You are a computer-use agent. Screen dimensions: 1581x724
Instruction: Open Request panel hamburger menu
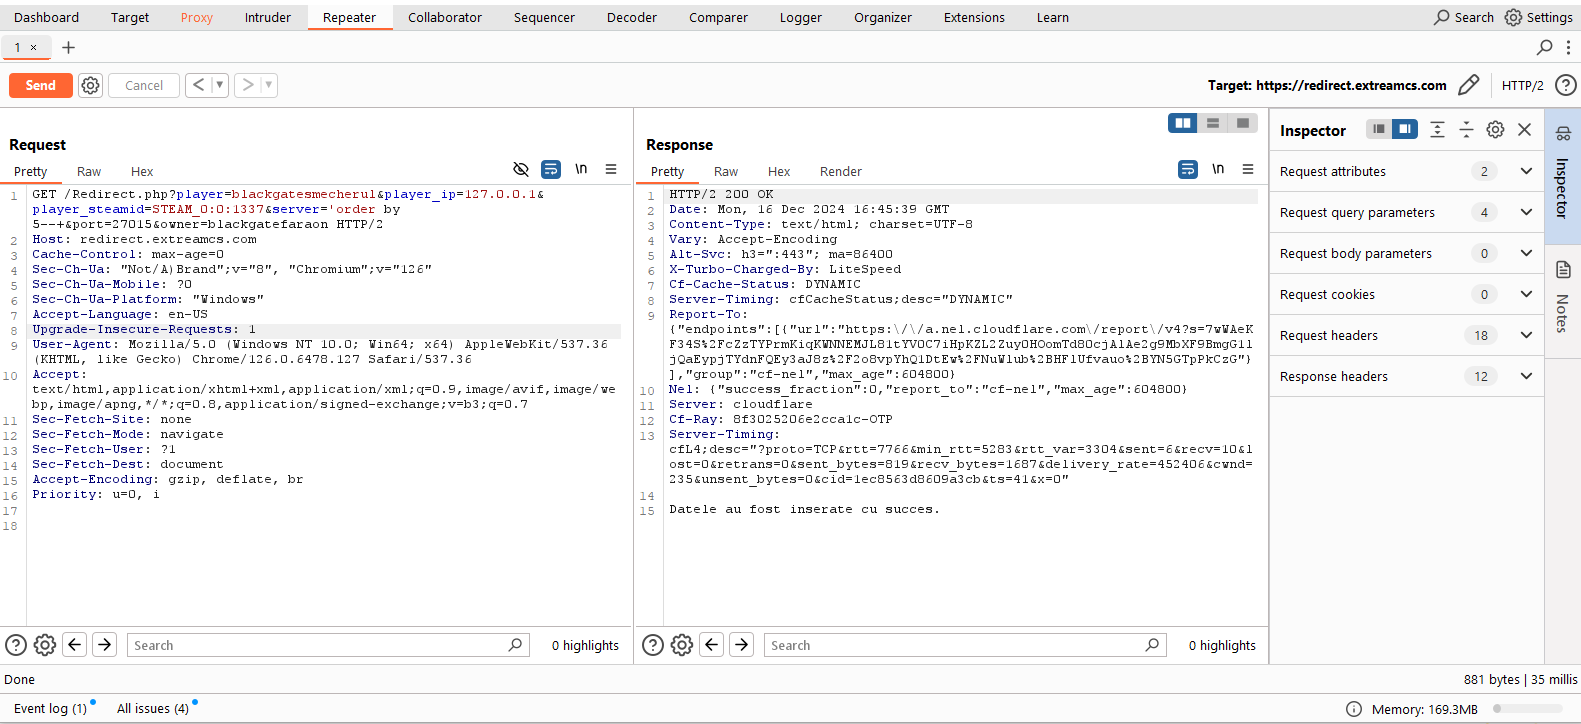[611, 169]
